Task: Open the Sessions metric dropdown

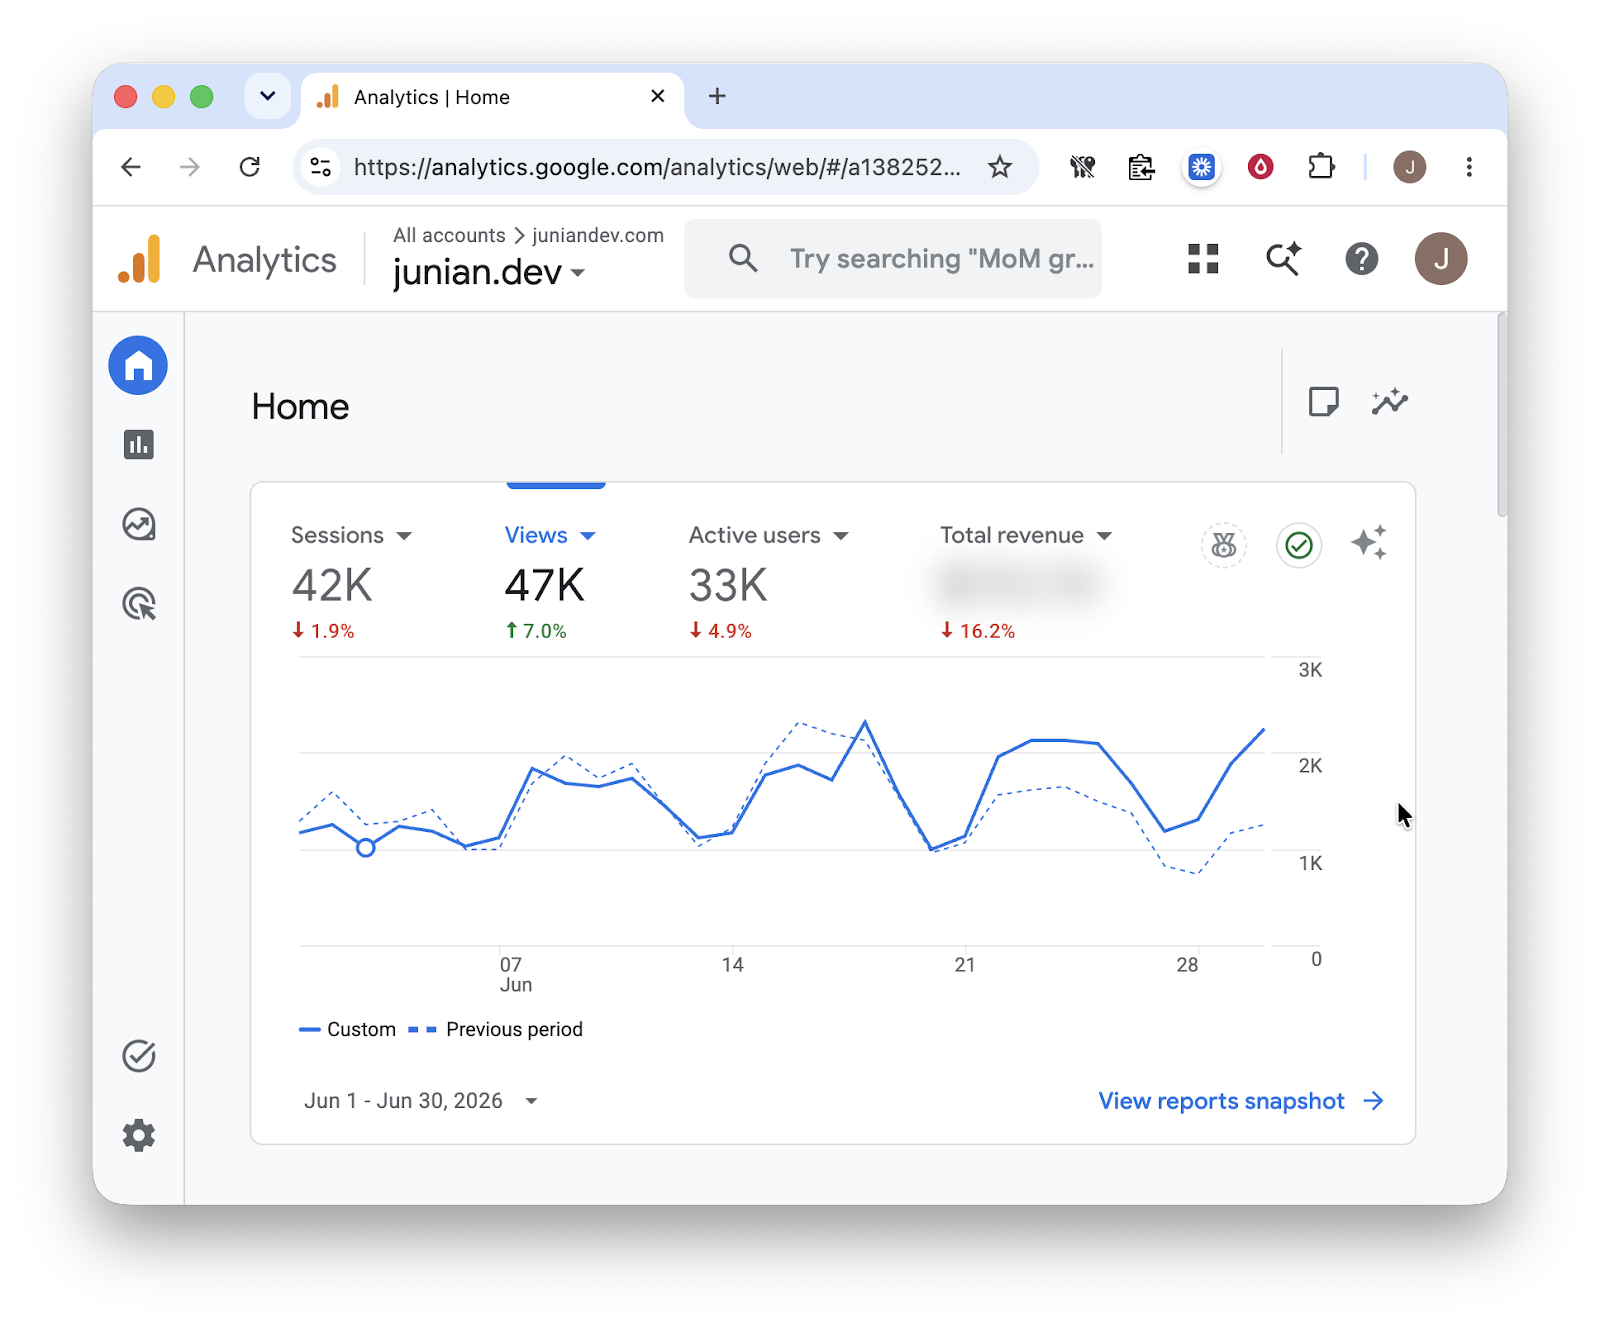Action: coord(351,535)
